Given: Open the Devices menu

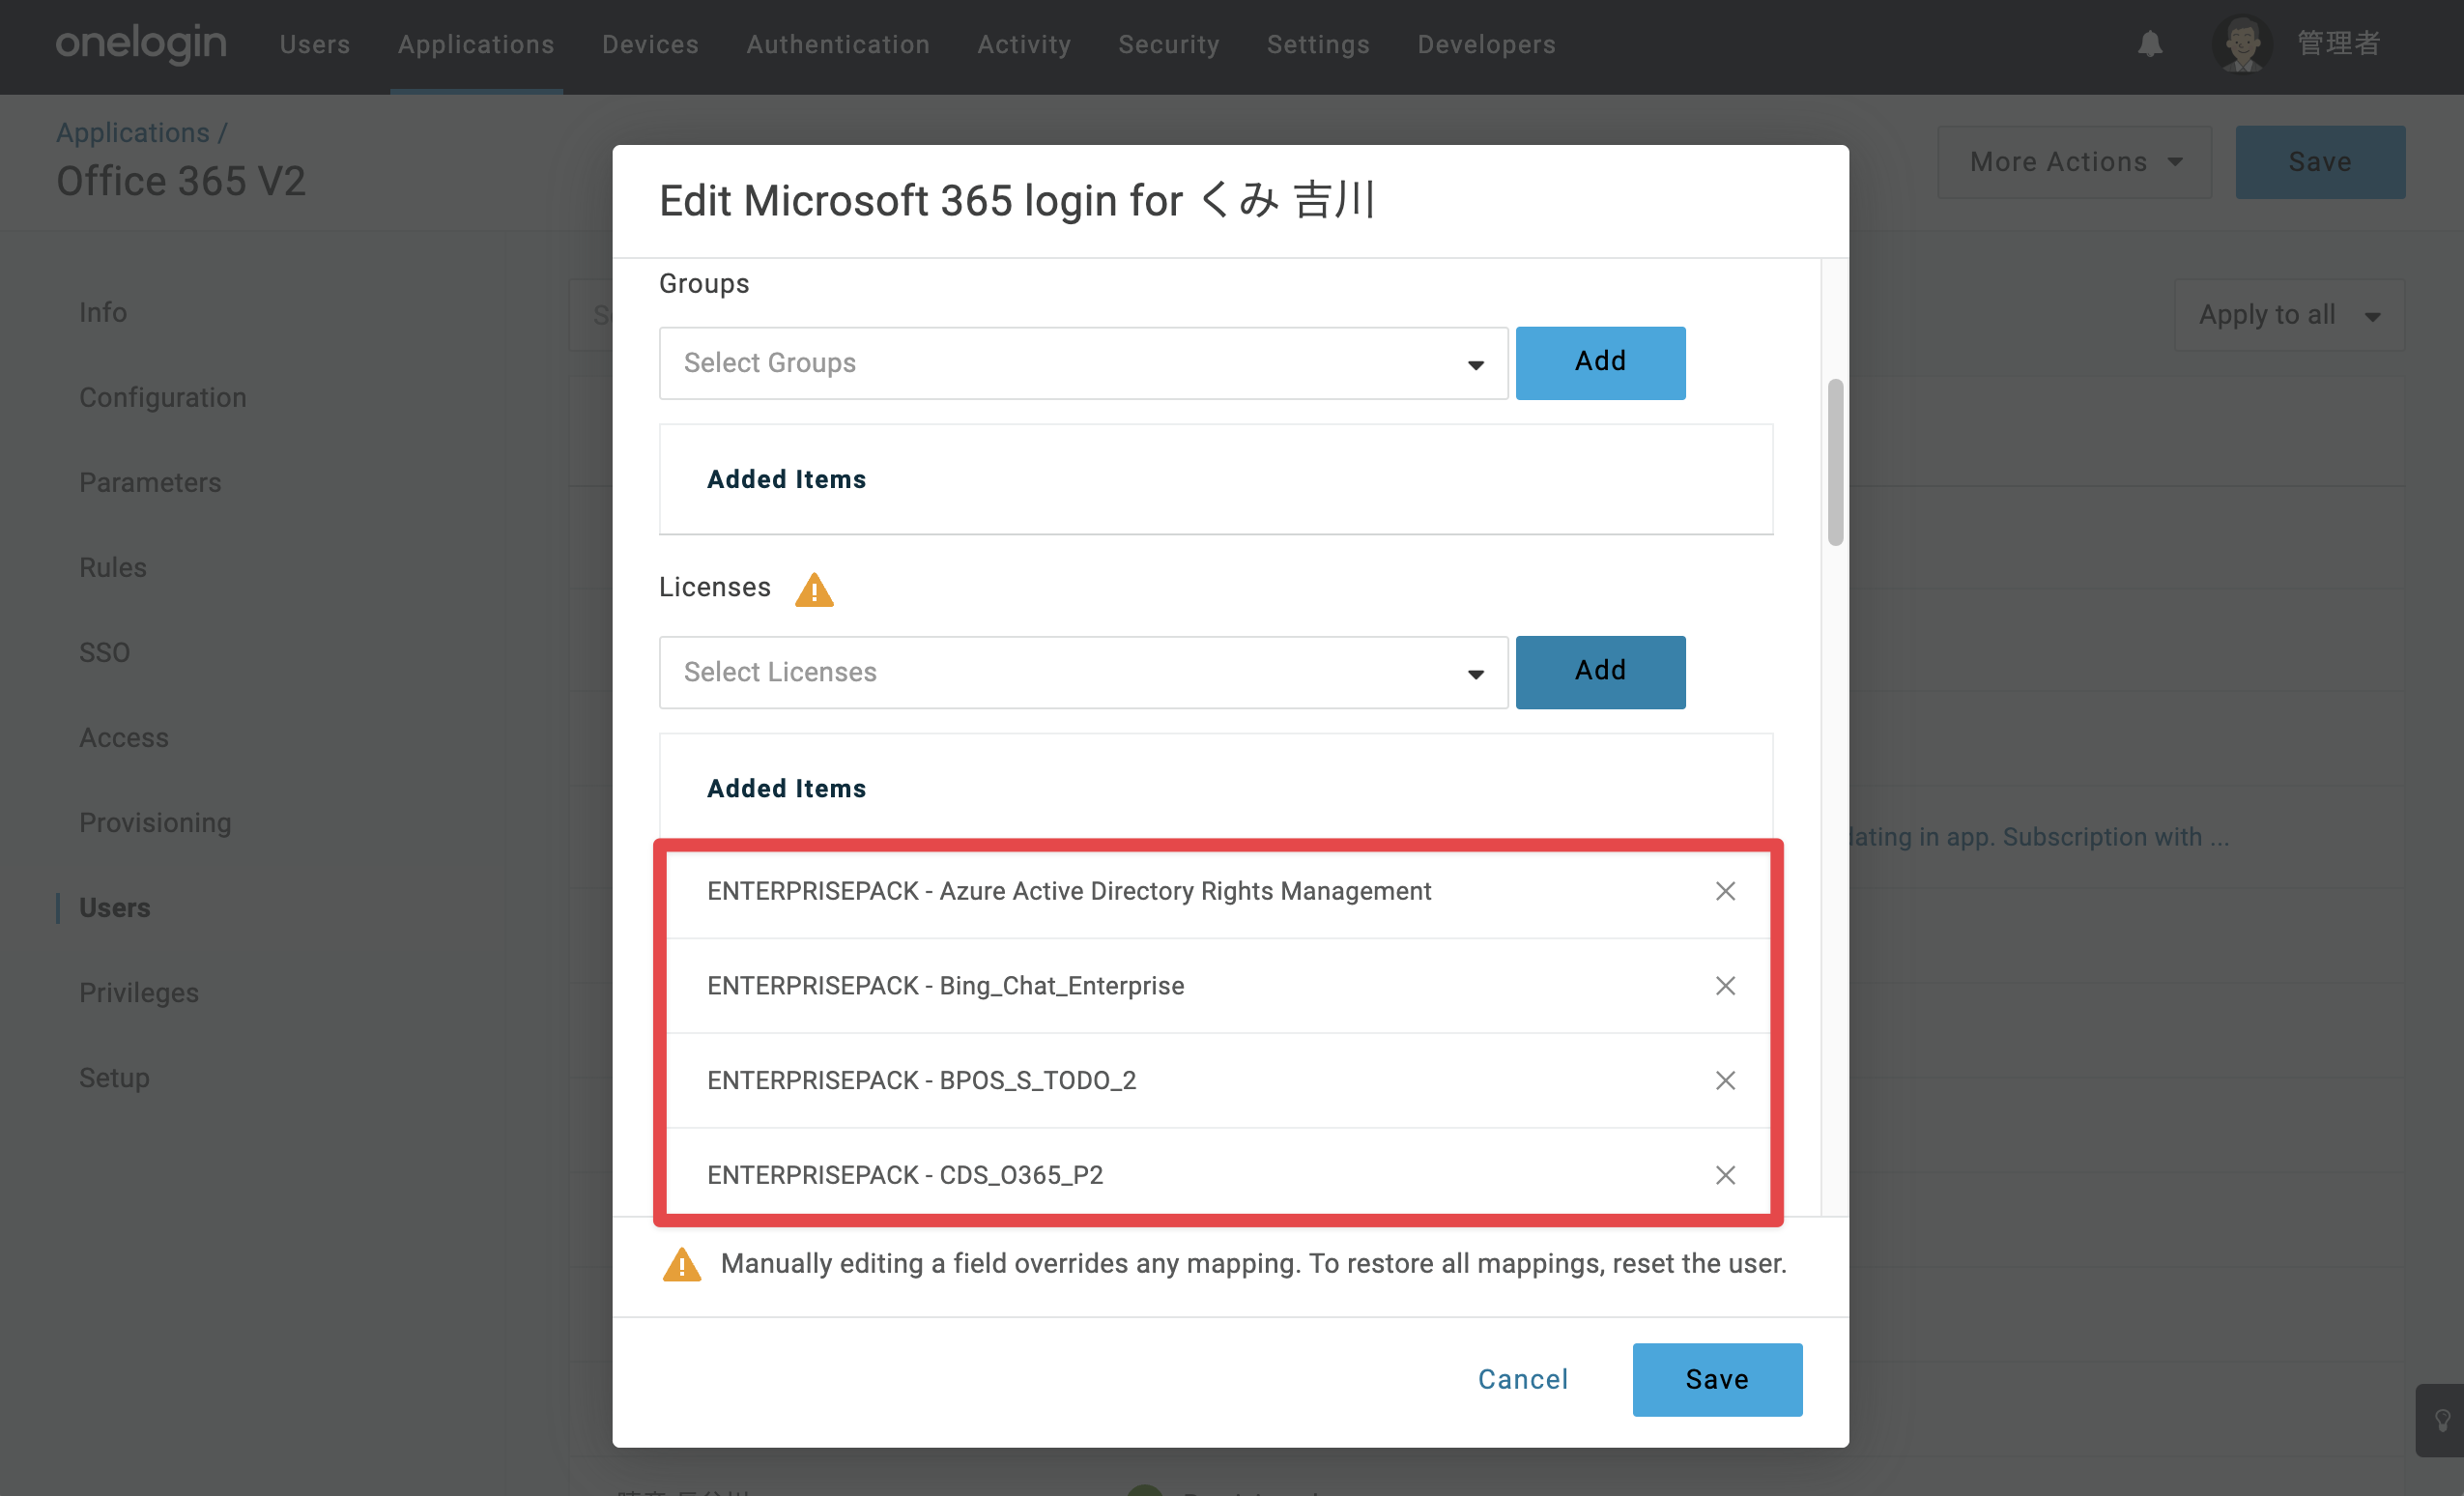Looking at the screenshot, I should click(650, 44).
